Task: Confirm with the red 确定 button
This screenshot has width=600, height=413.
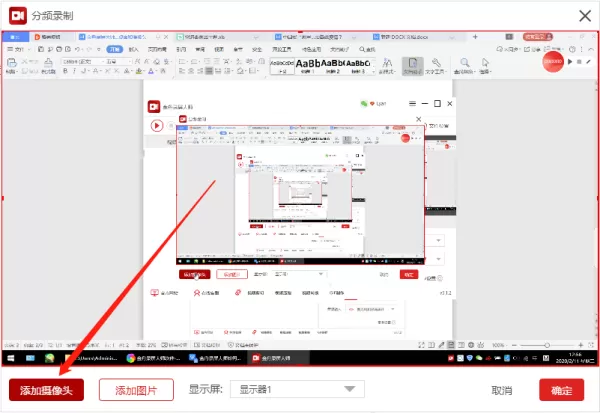Action: [x=562, y=390]
